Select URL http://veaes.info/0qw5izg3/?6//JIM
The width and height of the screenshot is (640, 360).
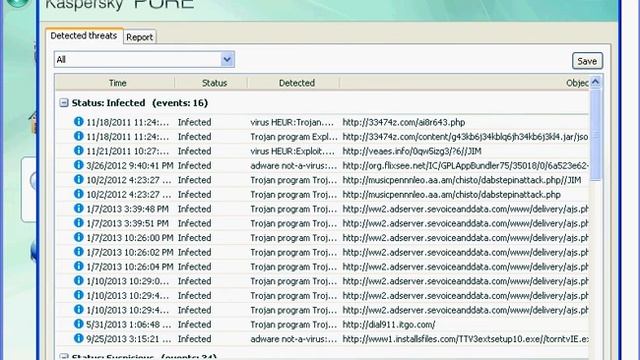point(412,151)
